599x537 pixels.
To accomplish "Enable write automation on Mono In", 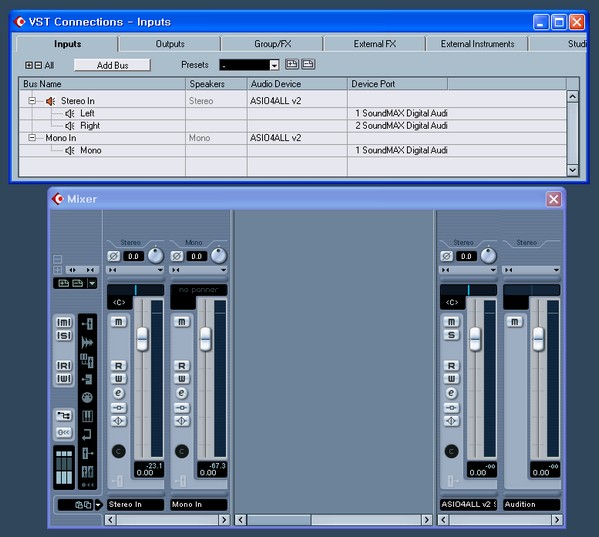I will [181, 378].
